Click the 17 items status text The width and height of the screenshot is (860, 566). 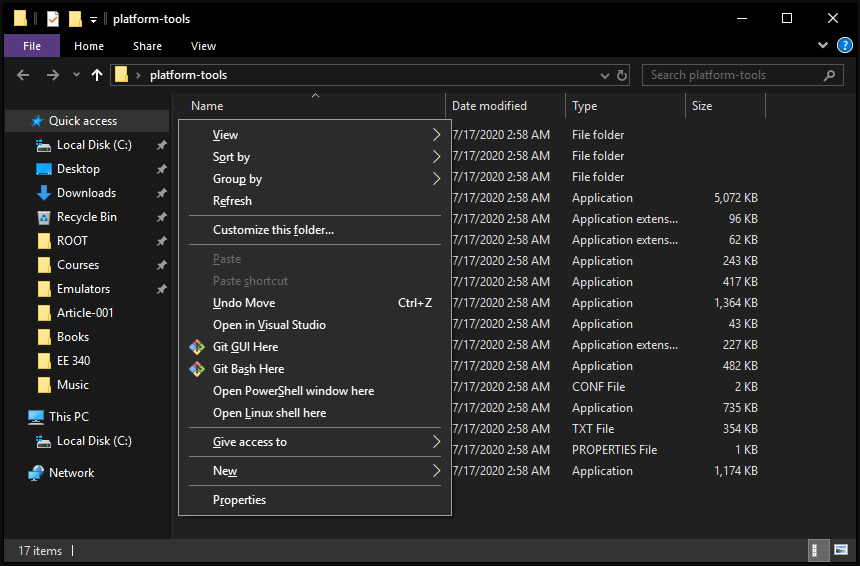[x=40, y=551]
